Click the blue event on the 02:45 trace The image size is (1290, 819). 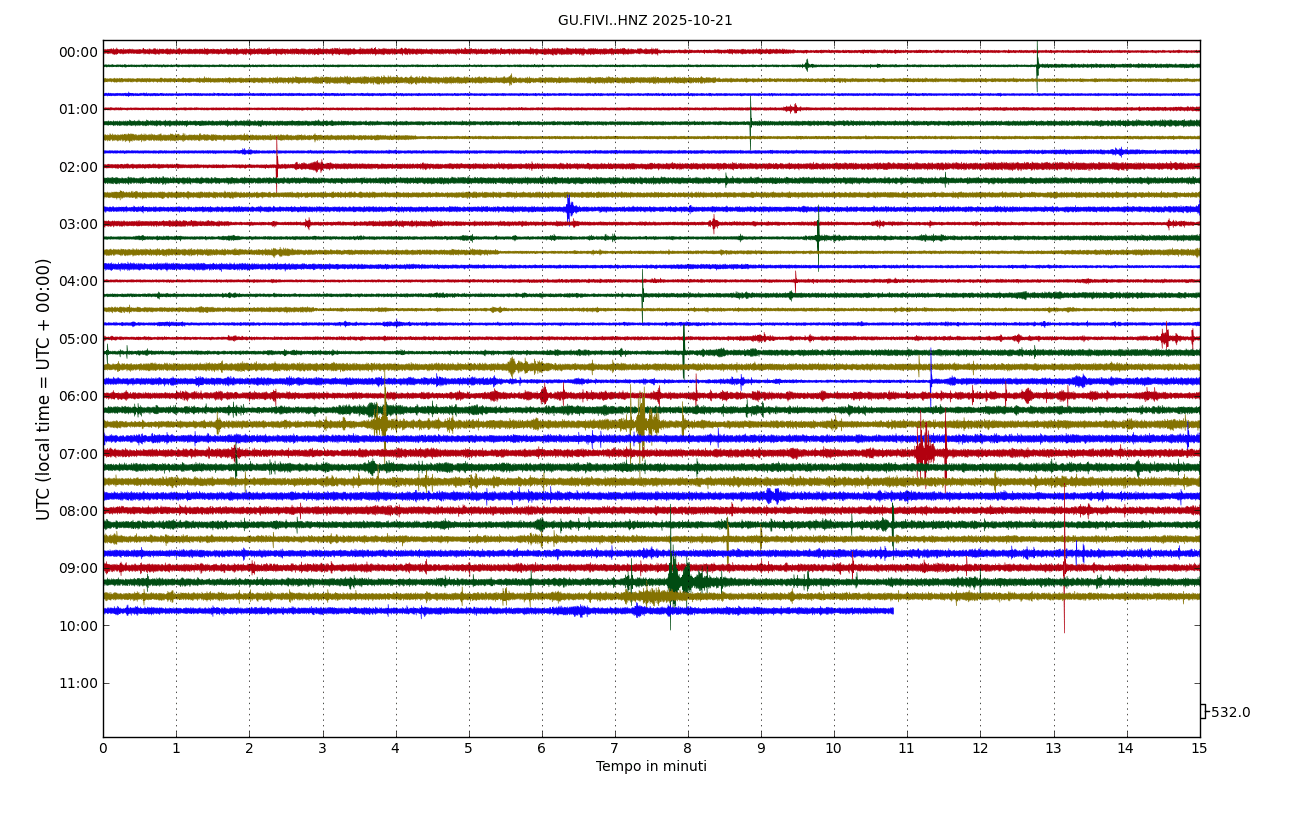pos(569,209)
